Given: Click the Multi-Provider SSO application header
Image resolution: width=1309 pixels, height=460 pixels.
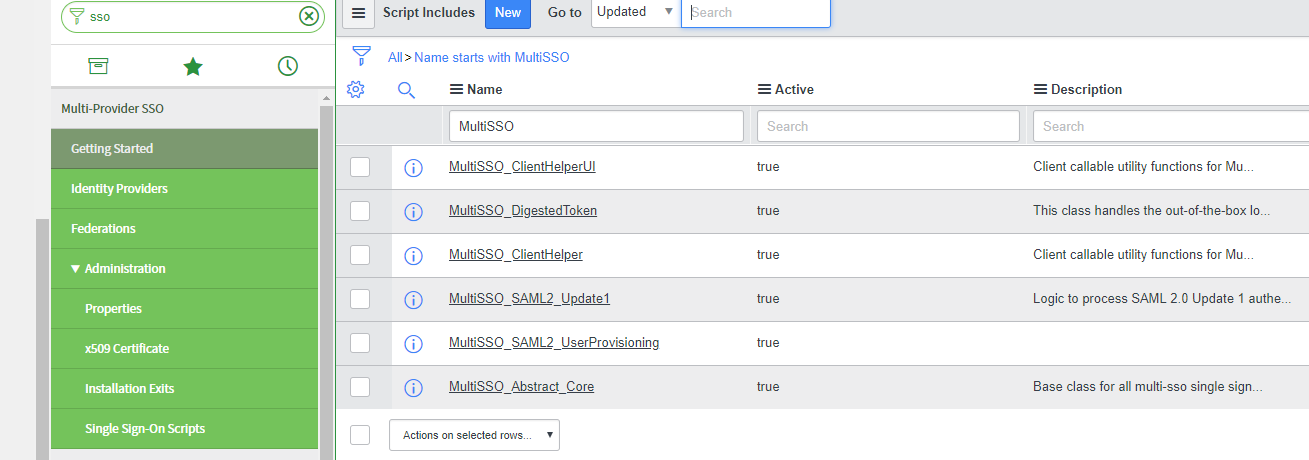Looking at the screenshot, I should click(112, 108).
